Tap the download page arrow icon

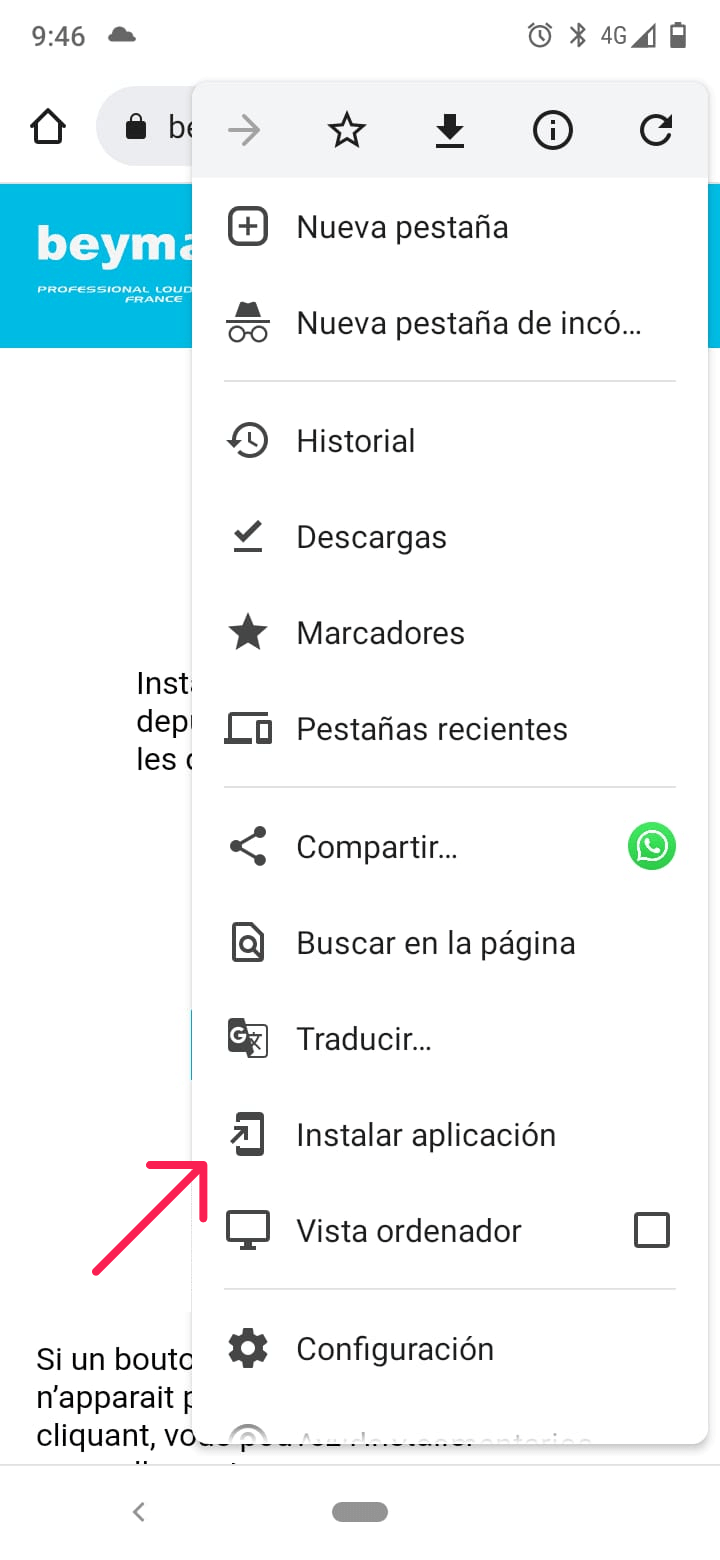450,130
